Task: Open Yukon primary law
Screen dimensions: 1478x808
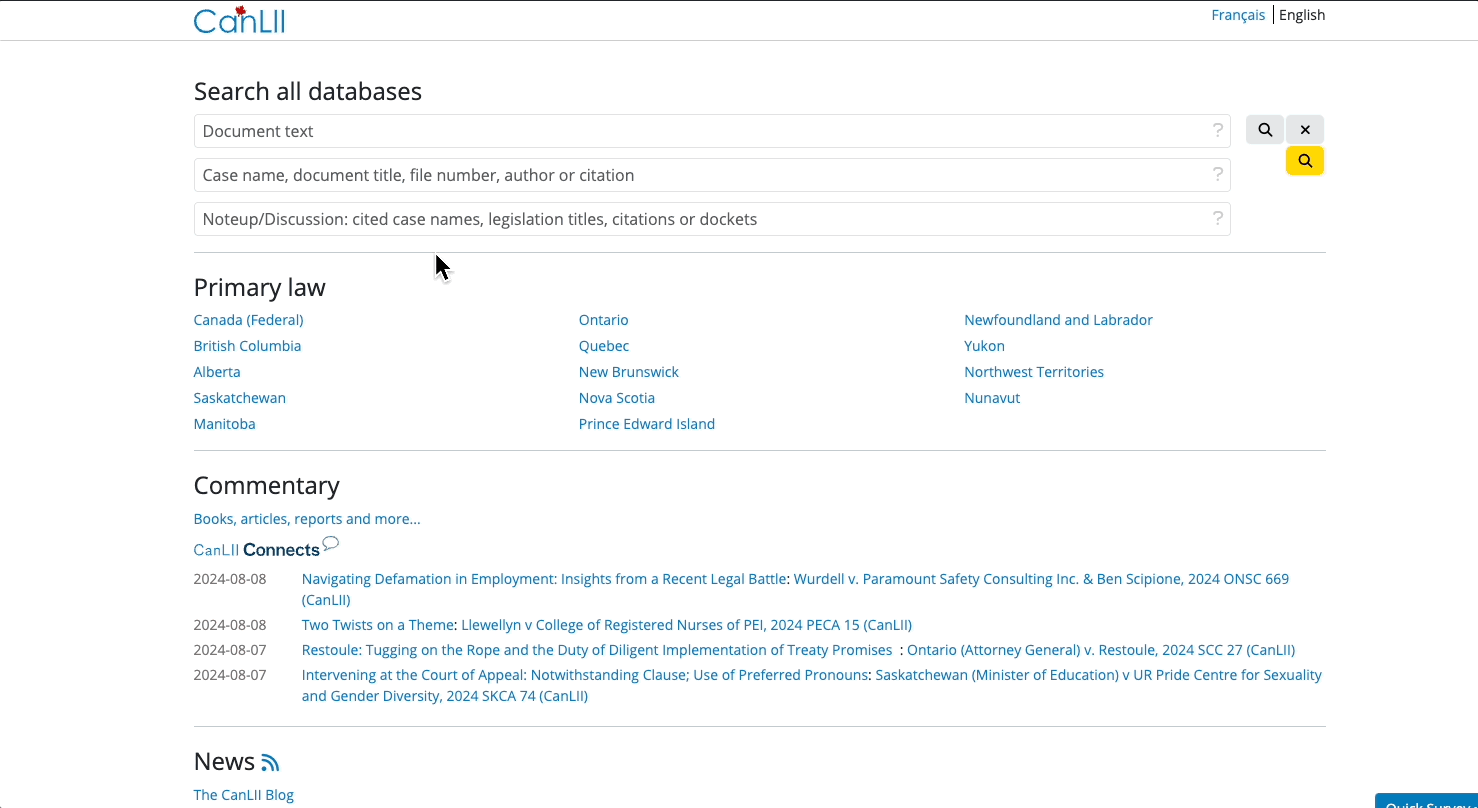Action: tap(985, 346)
